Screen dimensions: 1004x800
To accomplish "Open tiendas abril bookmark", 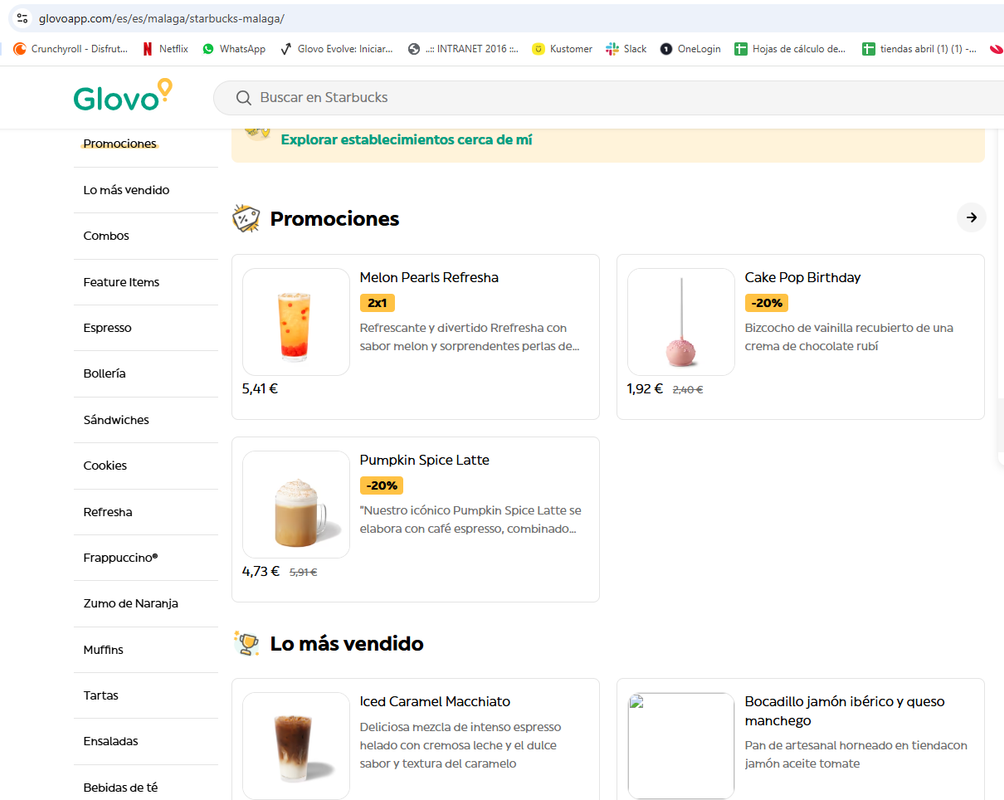I will point(919,49).
